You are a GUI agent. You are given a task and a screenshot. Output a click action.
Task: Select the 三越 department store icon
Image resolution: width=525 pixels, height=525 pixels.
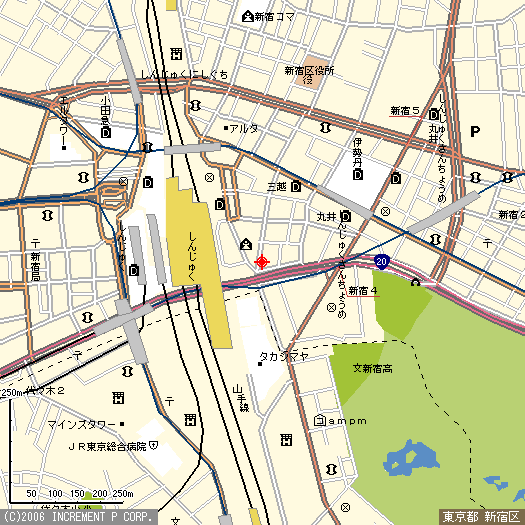pyautogui.click(x=296, y=186)
